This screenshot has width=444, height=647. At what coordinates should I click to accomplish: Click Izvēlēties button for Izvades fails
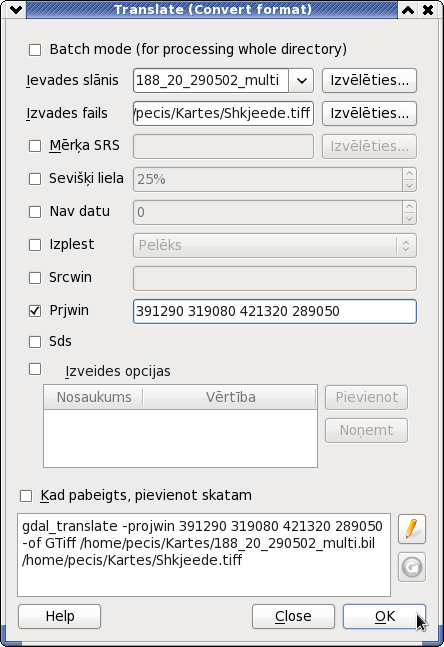point(369,113)
